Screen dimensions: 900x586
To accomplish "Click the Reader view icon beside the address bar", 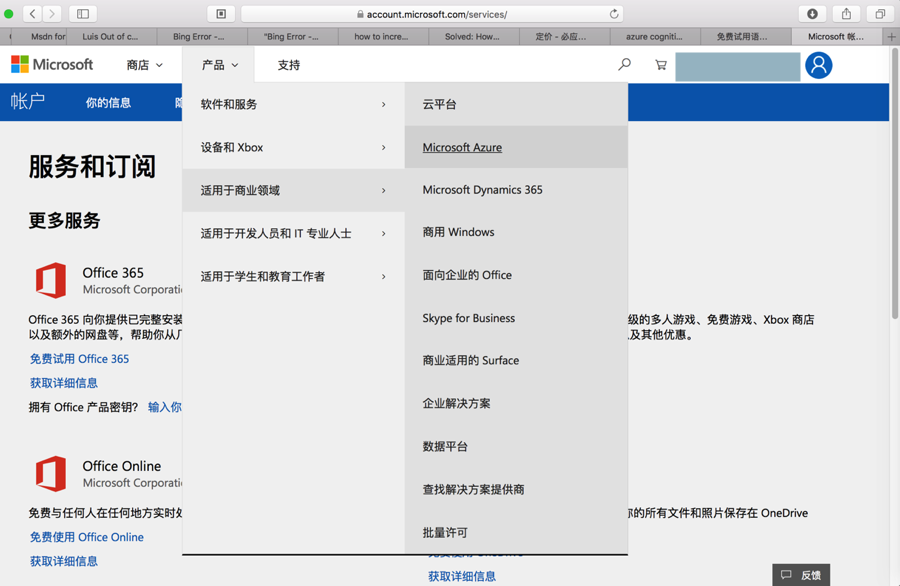I will click(221, 14).
